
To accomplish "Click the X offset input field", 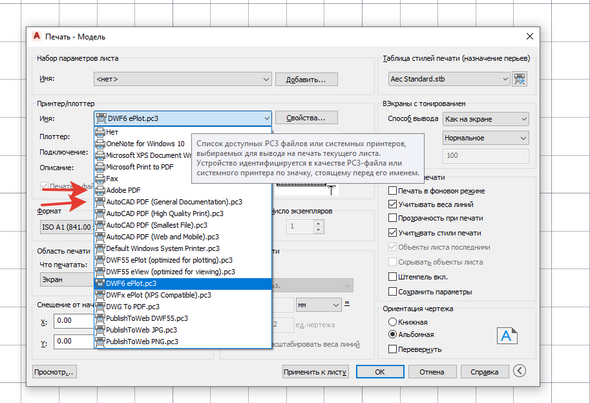I will (74, 321).
